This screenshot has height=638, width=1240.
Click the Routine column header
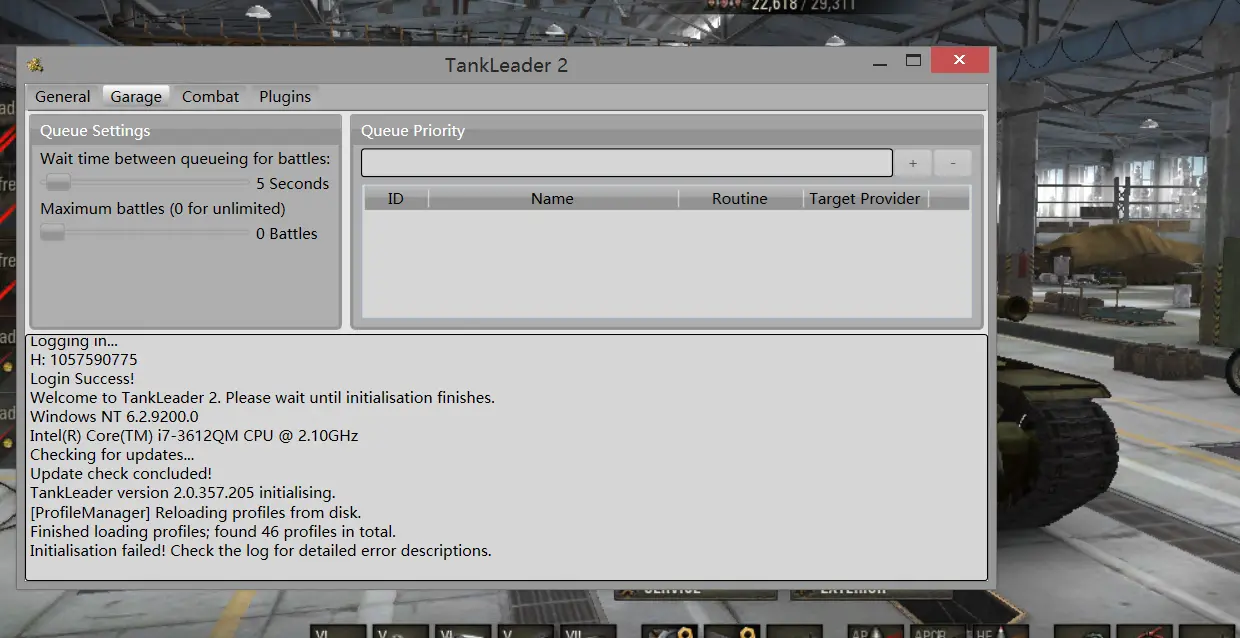[x=740, y=199]
